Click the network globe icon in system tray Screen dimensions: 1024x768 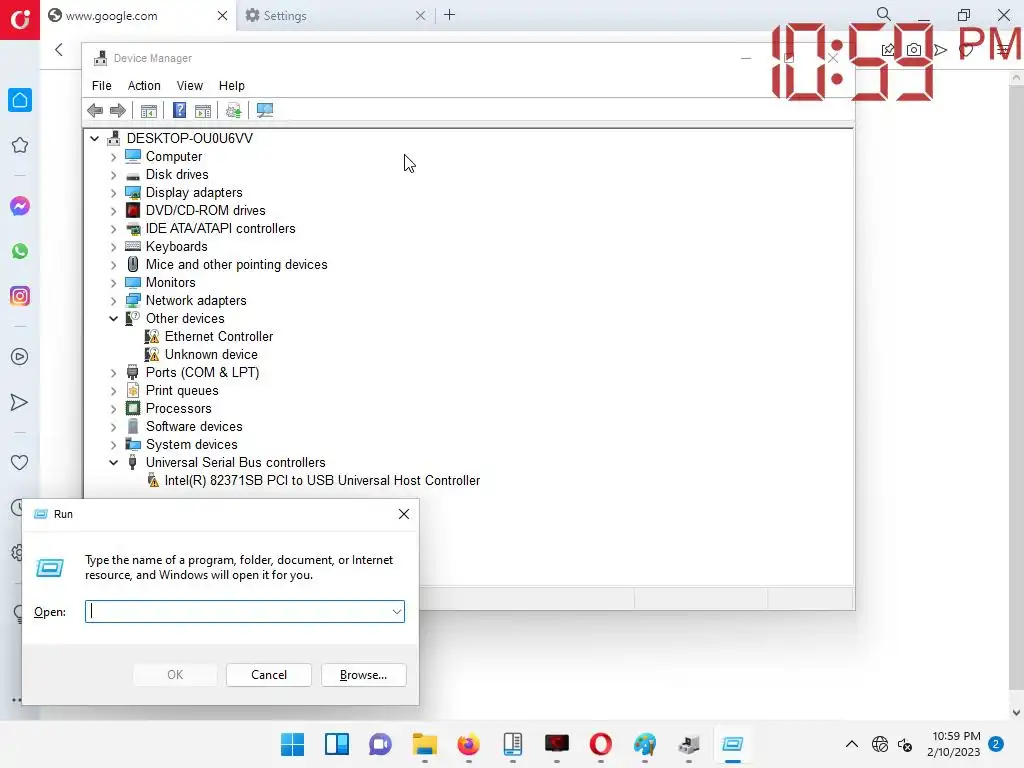click(x=880, y=744)
